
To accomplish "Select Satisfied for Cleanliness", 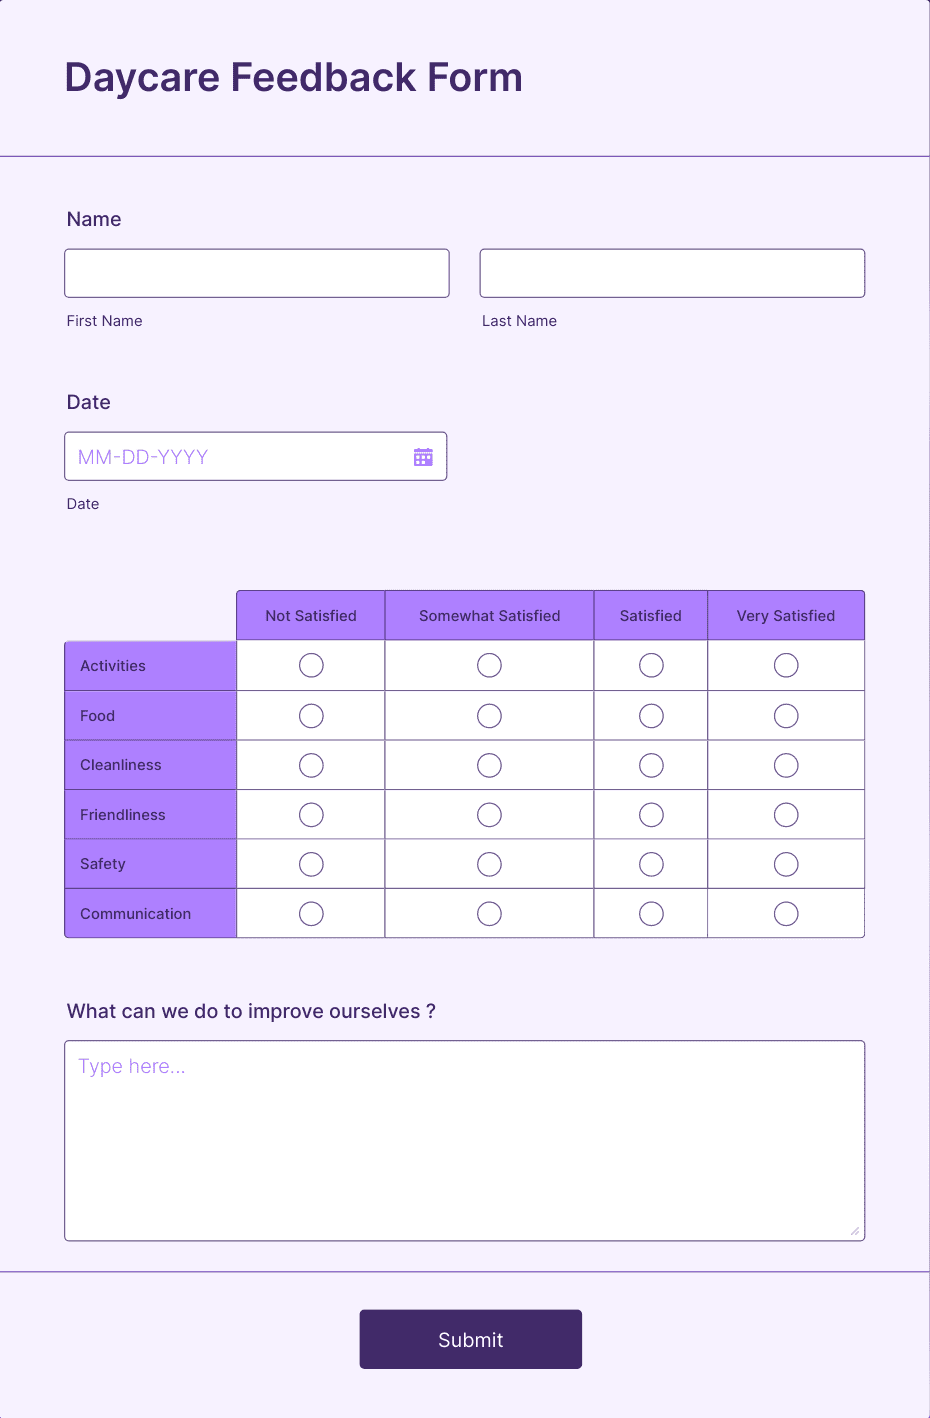I will (651, 765).
